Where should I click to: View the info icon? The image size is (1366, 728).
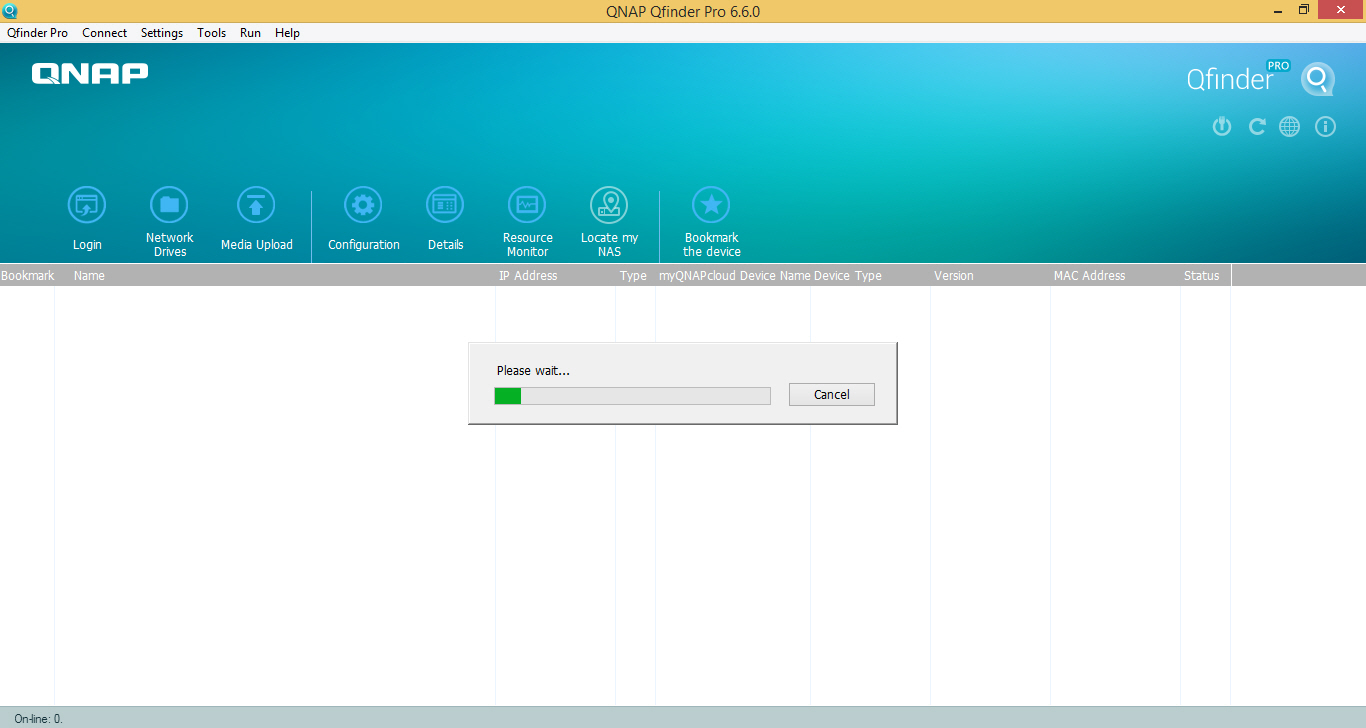pos(1325,126)
